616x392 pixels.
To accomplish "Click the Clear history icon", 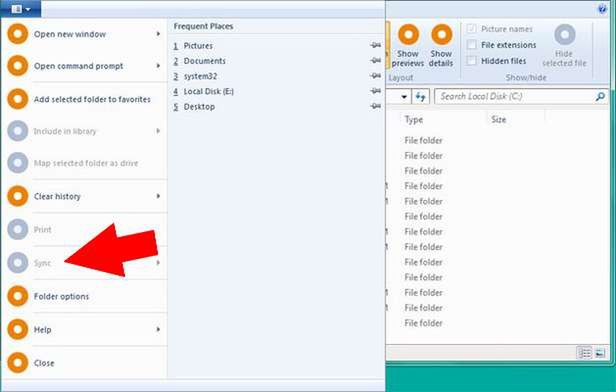I will [18, 196].
